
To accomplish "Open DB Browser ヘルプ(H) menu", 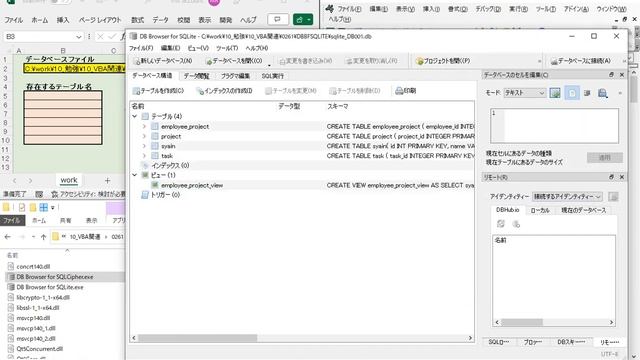I will coord(256,48).
